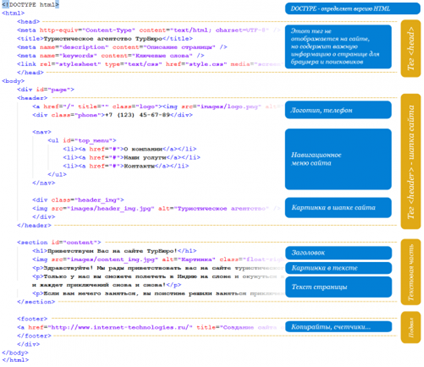Click the yellow 'Текстовая часть' side label
Screen dimensions: 424x367
tap(411, 272)
